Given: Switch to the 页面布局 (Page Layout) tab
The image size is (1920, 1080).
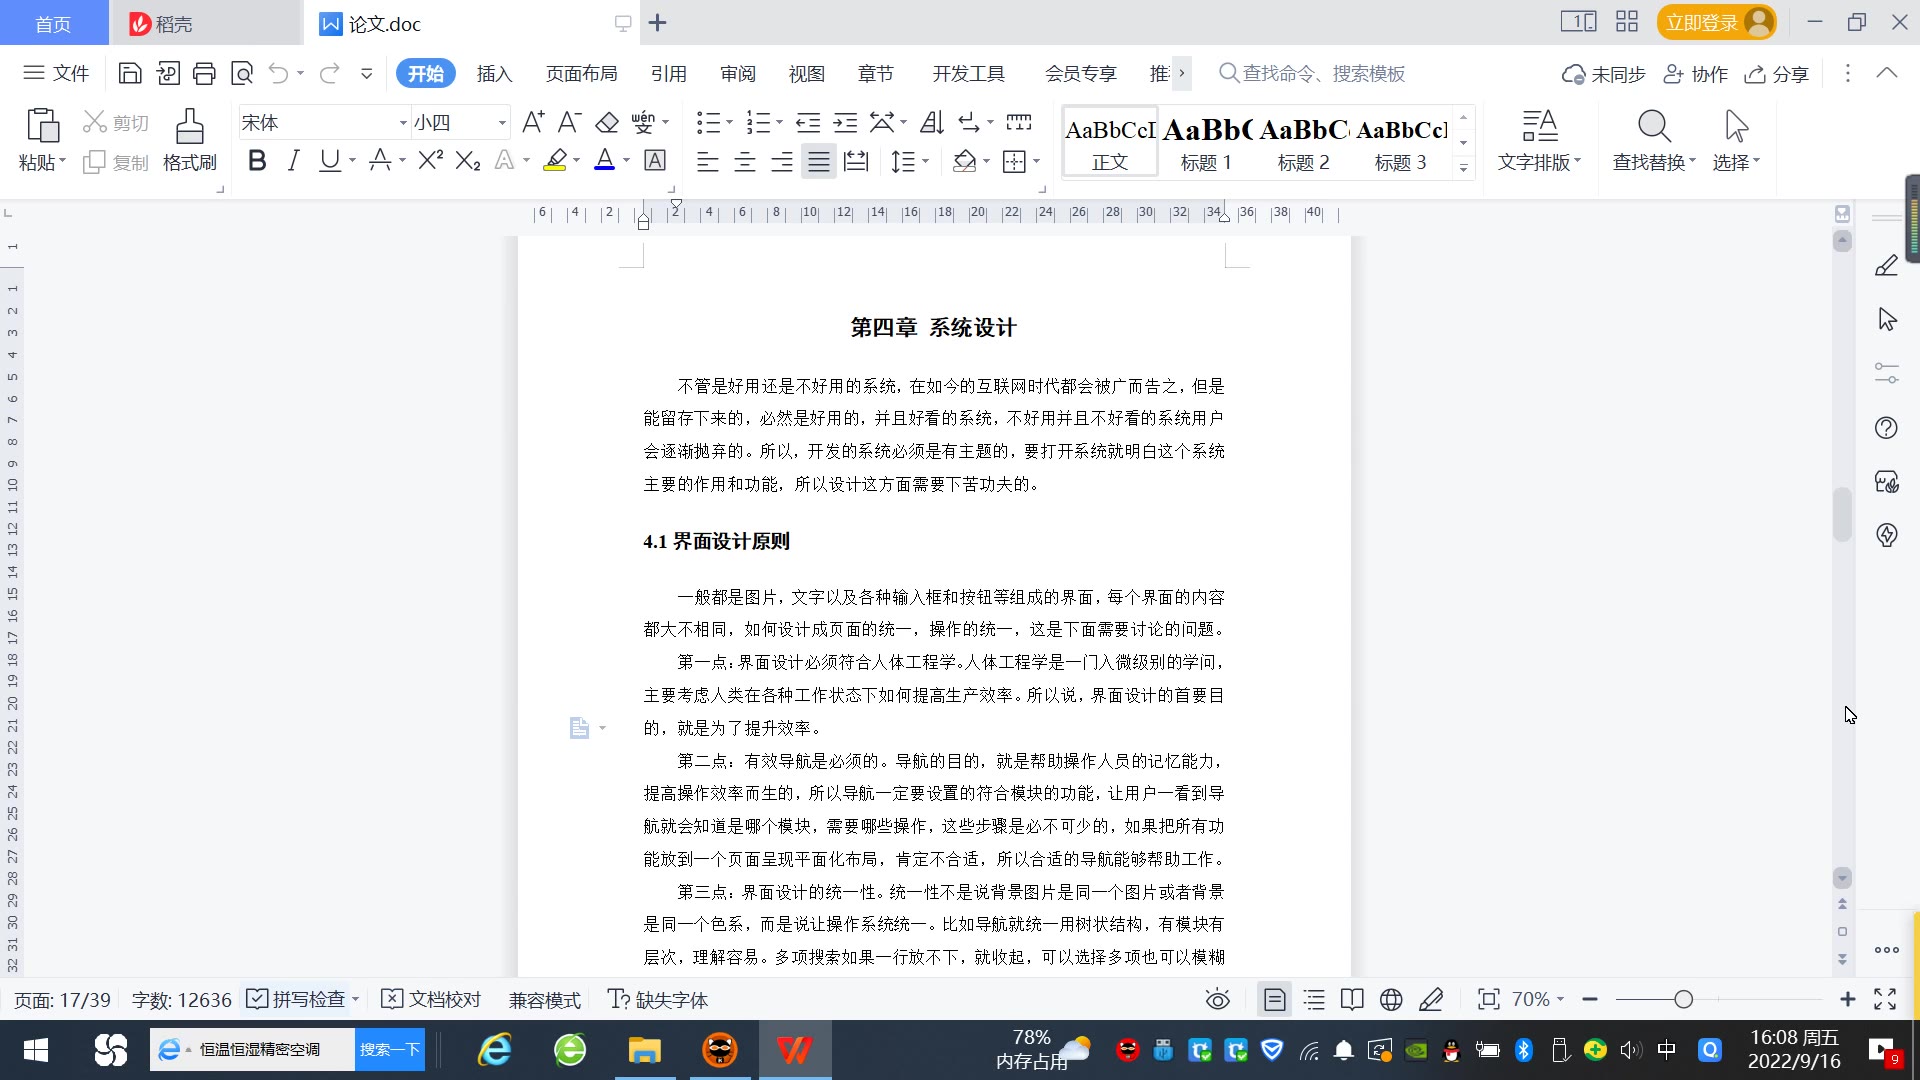Looking at the screenshot, I should pos(581,74).
